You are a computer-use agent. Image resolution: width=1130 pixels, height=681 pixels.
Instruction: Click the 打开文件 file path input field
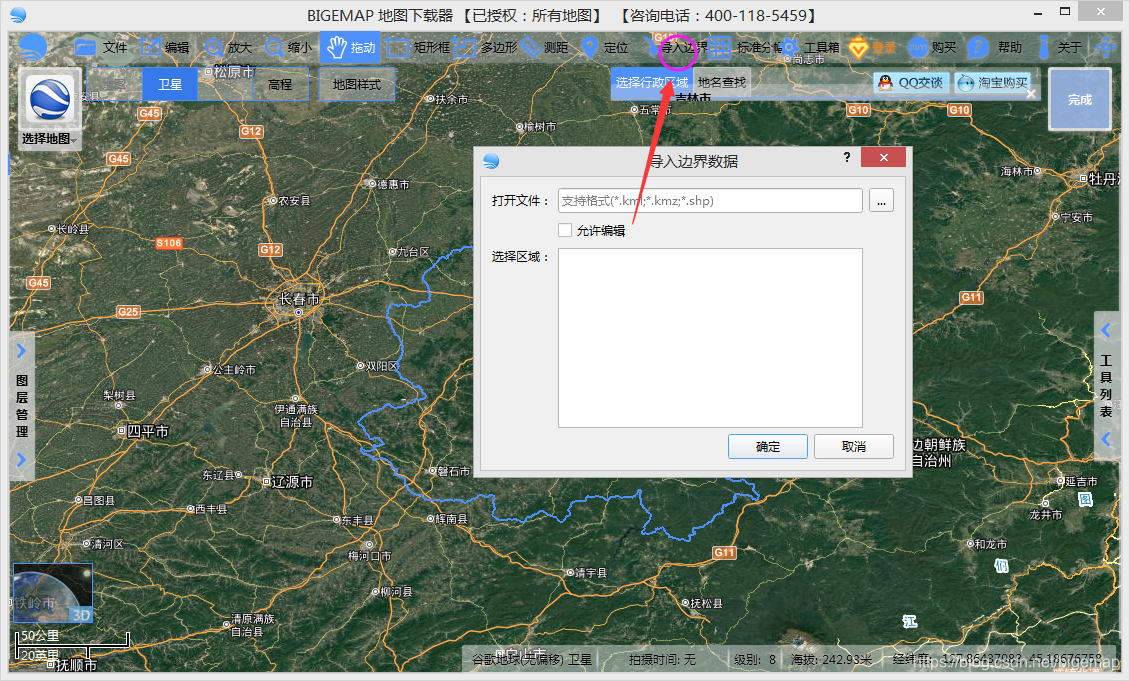[710, 200]
